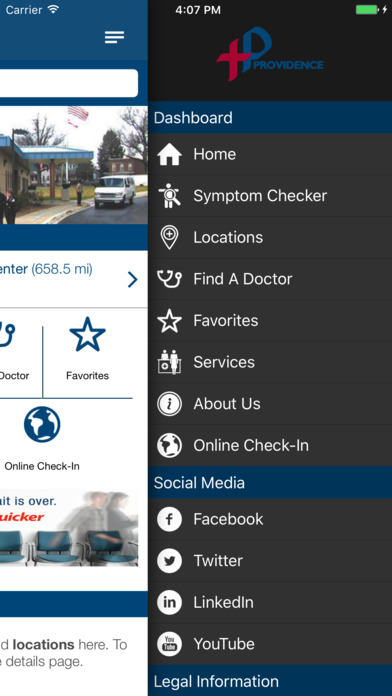
Task: Click the Find A Doctor stethoscope icon
Action: click(x=169, y=279)
